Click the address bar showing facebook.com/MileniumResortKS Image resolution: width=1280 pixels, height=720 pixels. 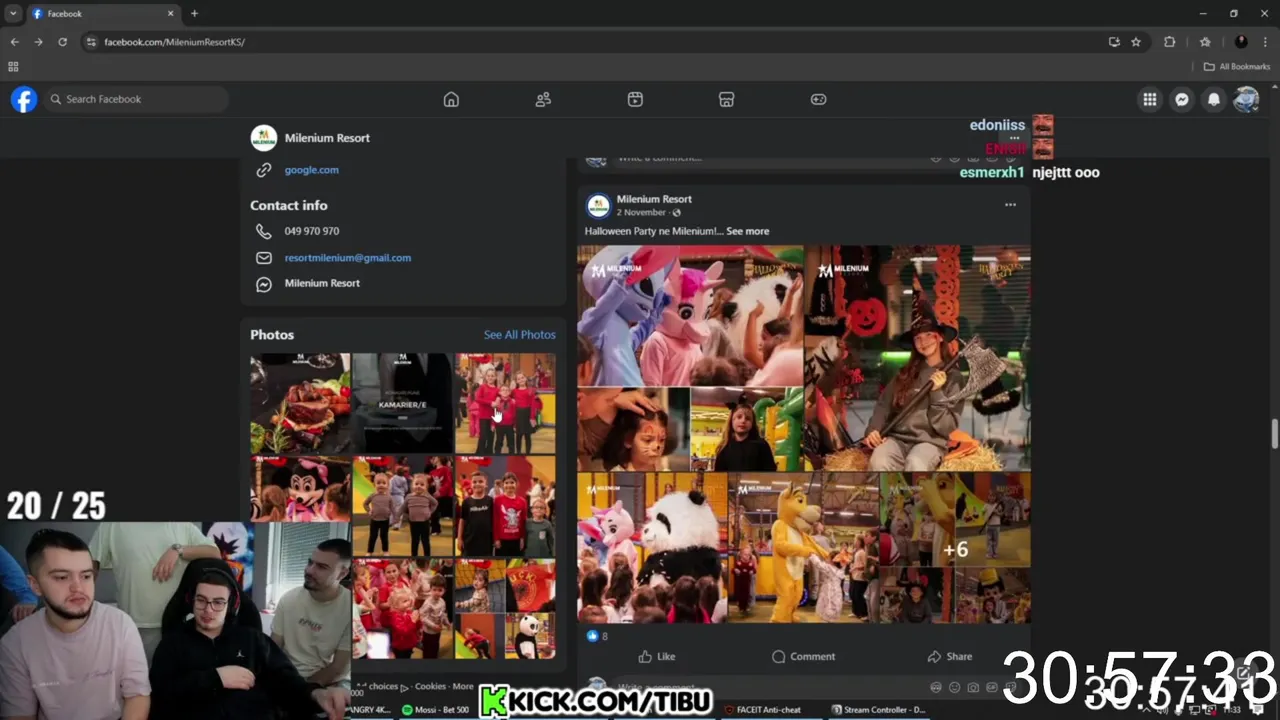click(174, 42)
